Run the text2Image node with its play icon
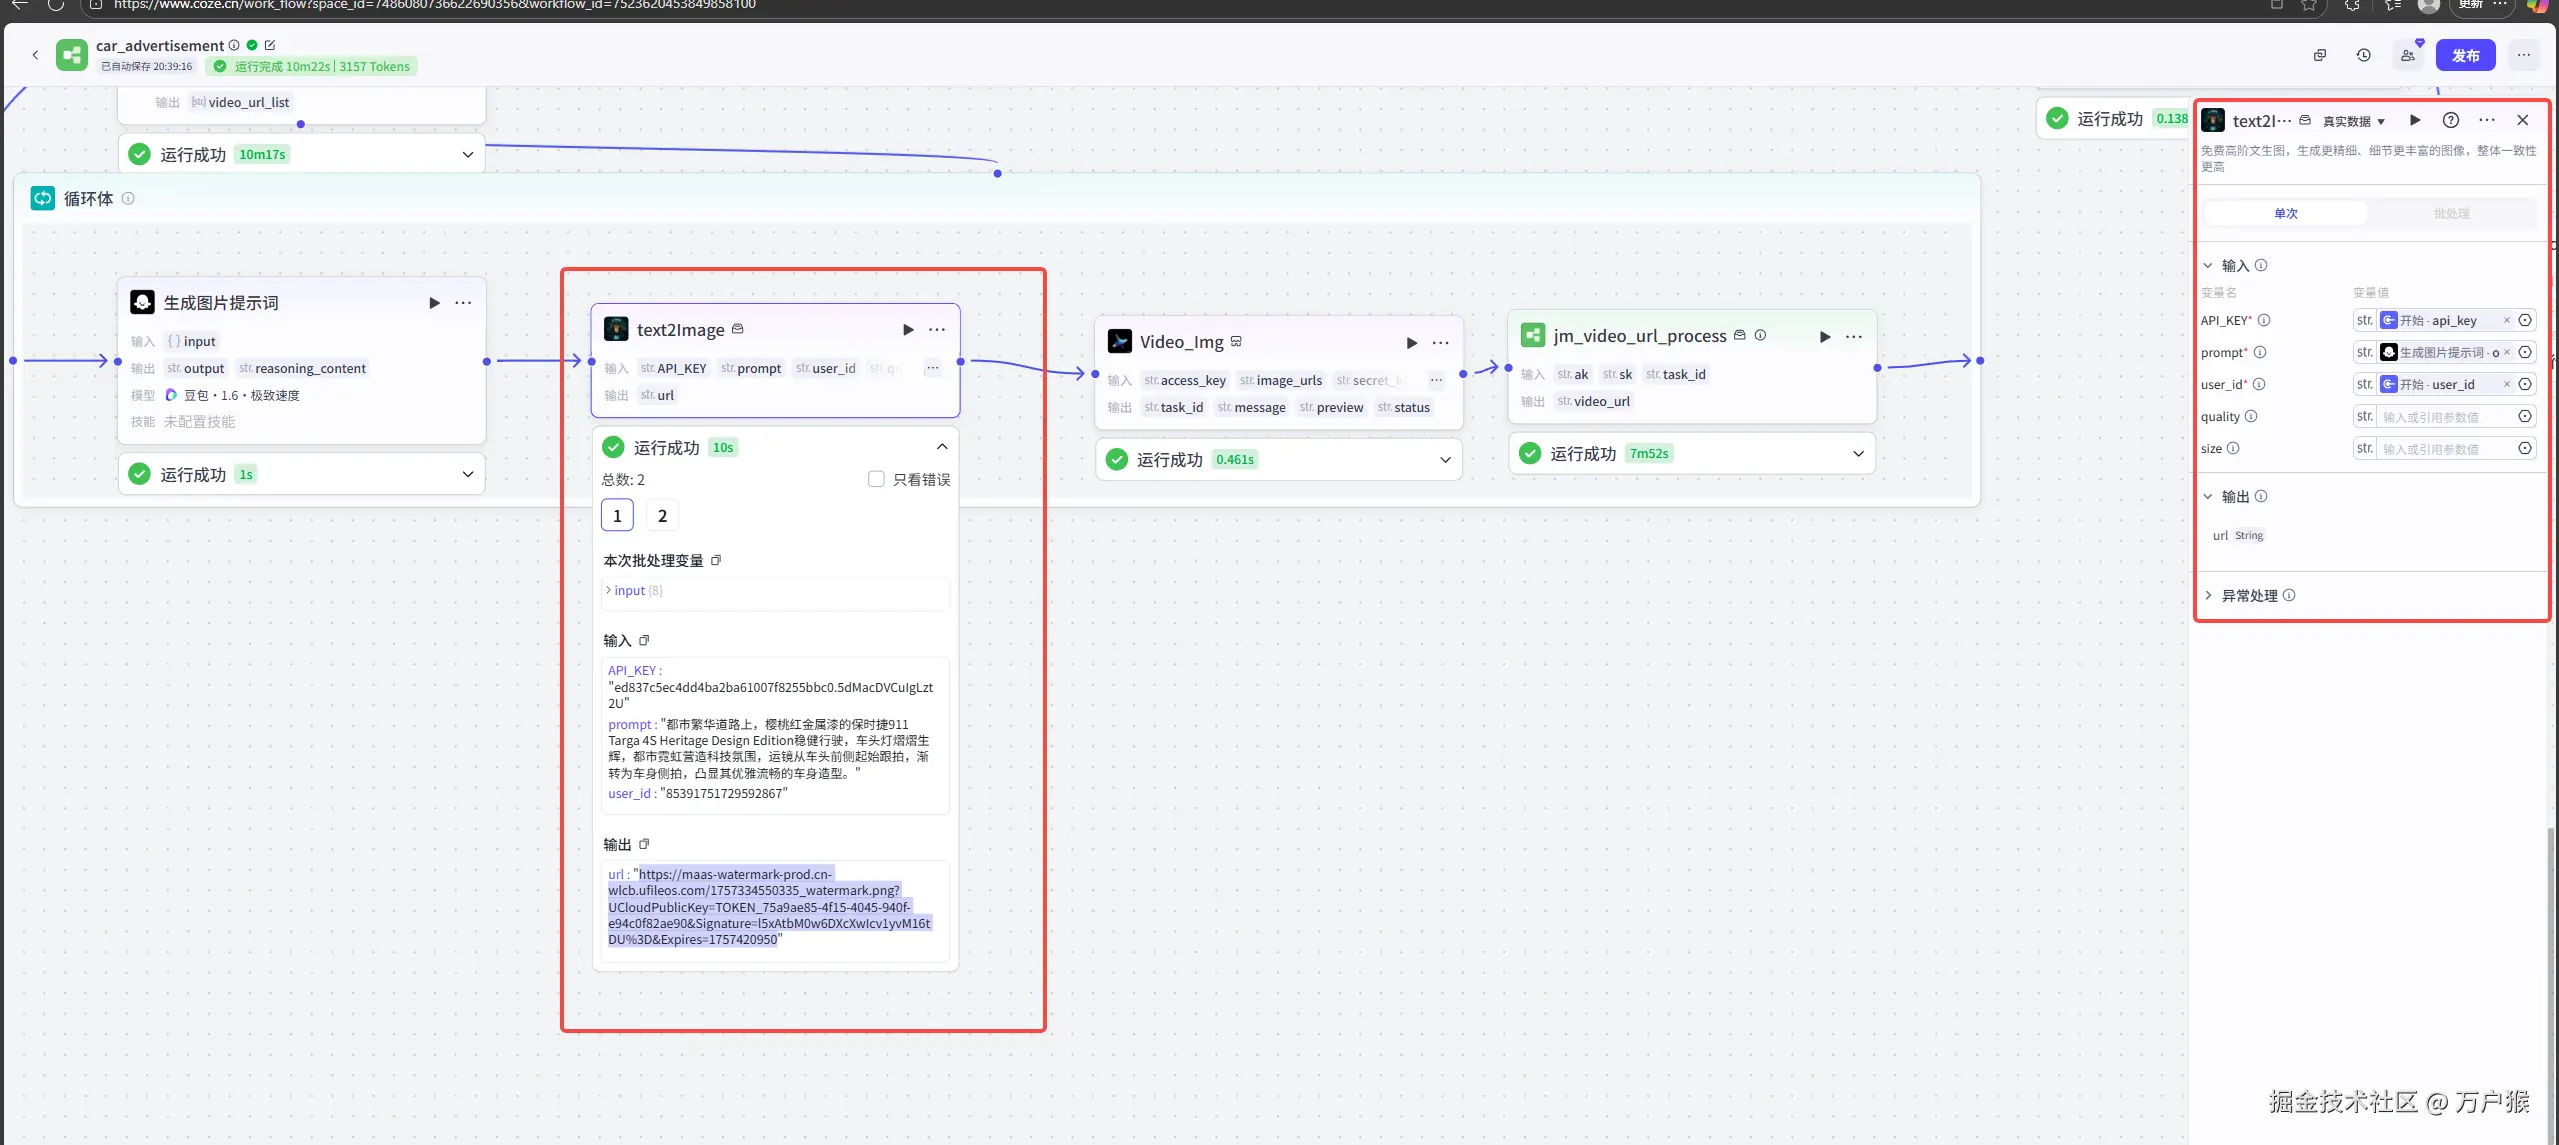Viewport: 2559px width, 1145px height. pos(908,330)
